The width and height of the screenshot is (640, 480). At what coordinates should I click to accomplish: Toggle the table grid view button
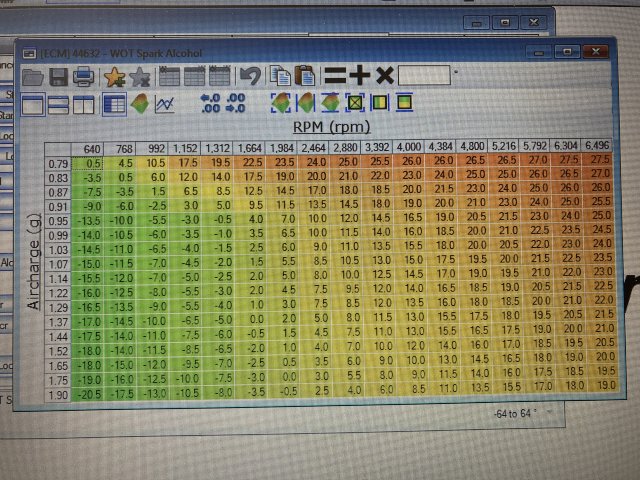(x=114, y=103)
